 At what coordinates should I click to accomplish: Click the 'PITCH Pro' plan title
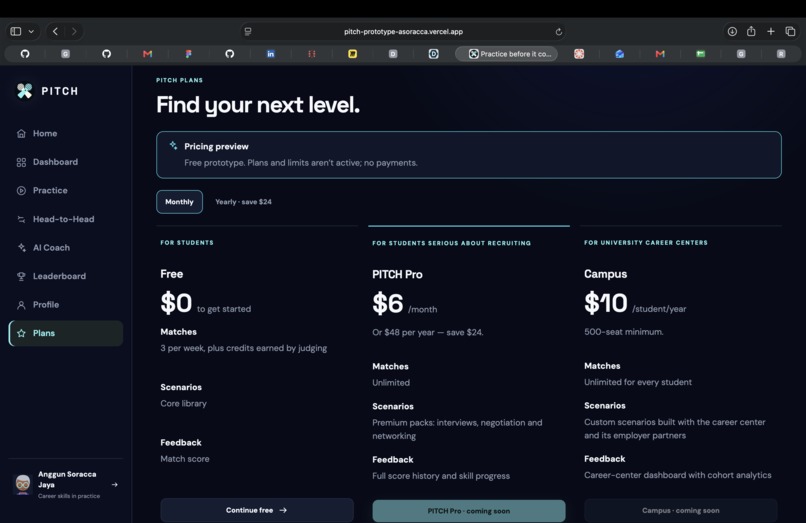click(x=397, y=275)
